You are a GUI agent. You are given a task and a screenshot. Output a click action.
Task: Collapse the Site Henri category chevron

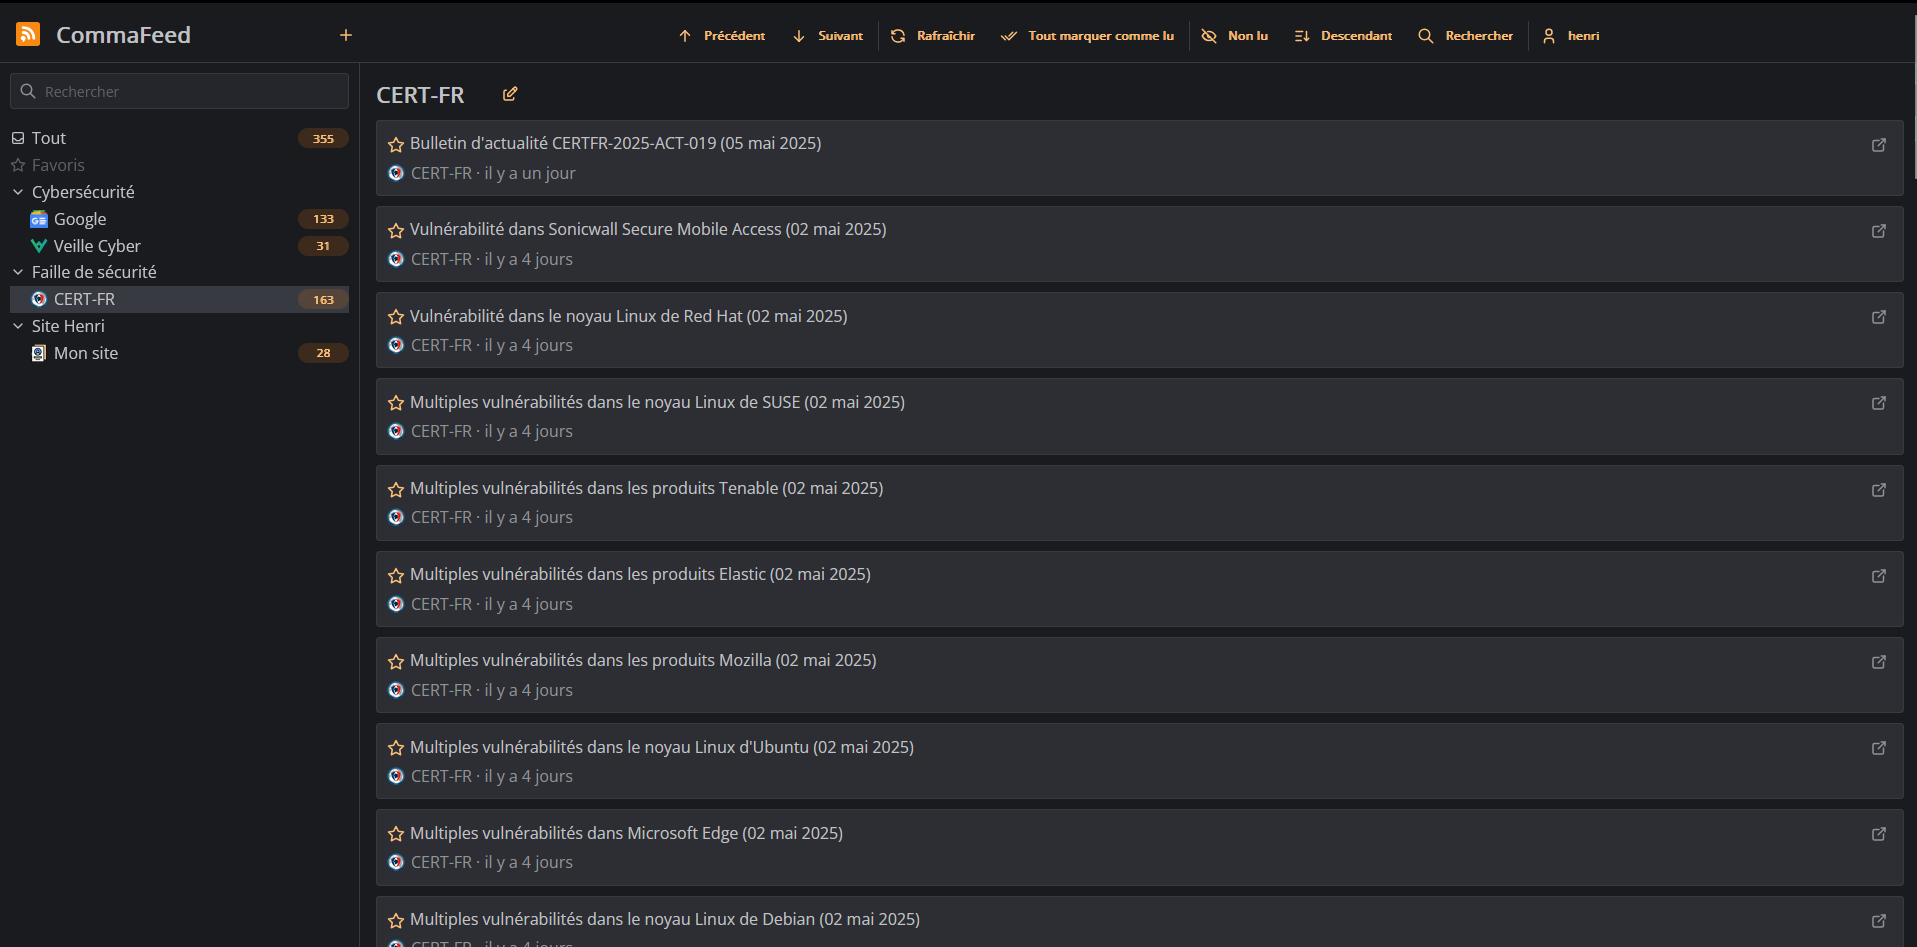pyautogui.click(x=18, y=326)
